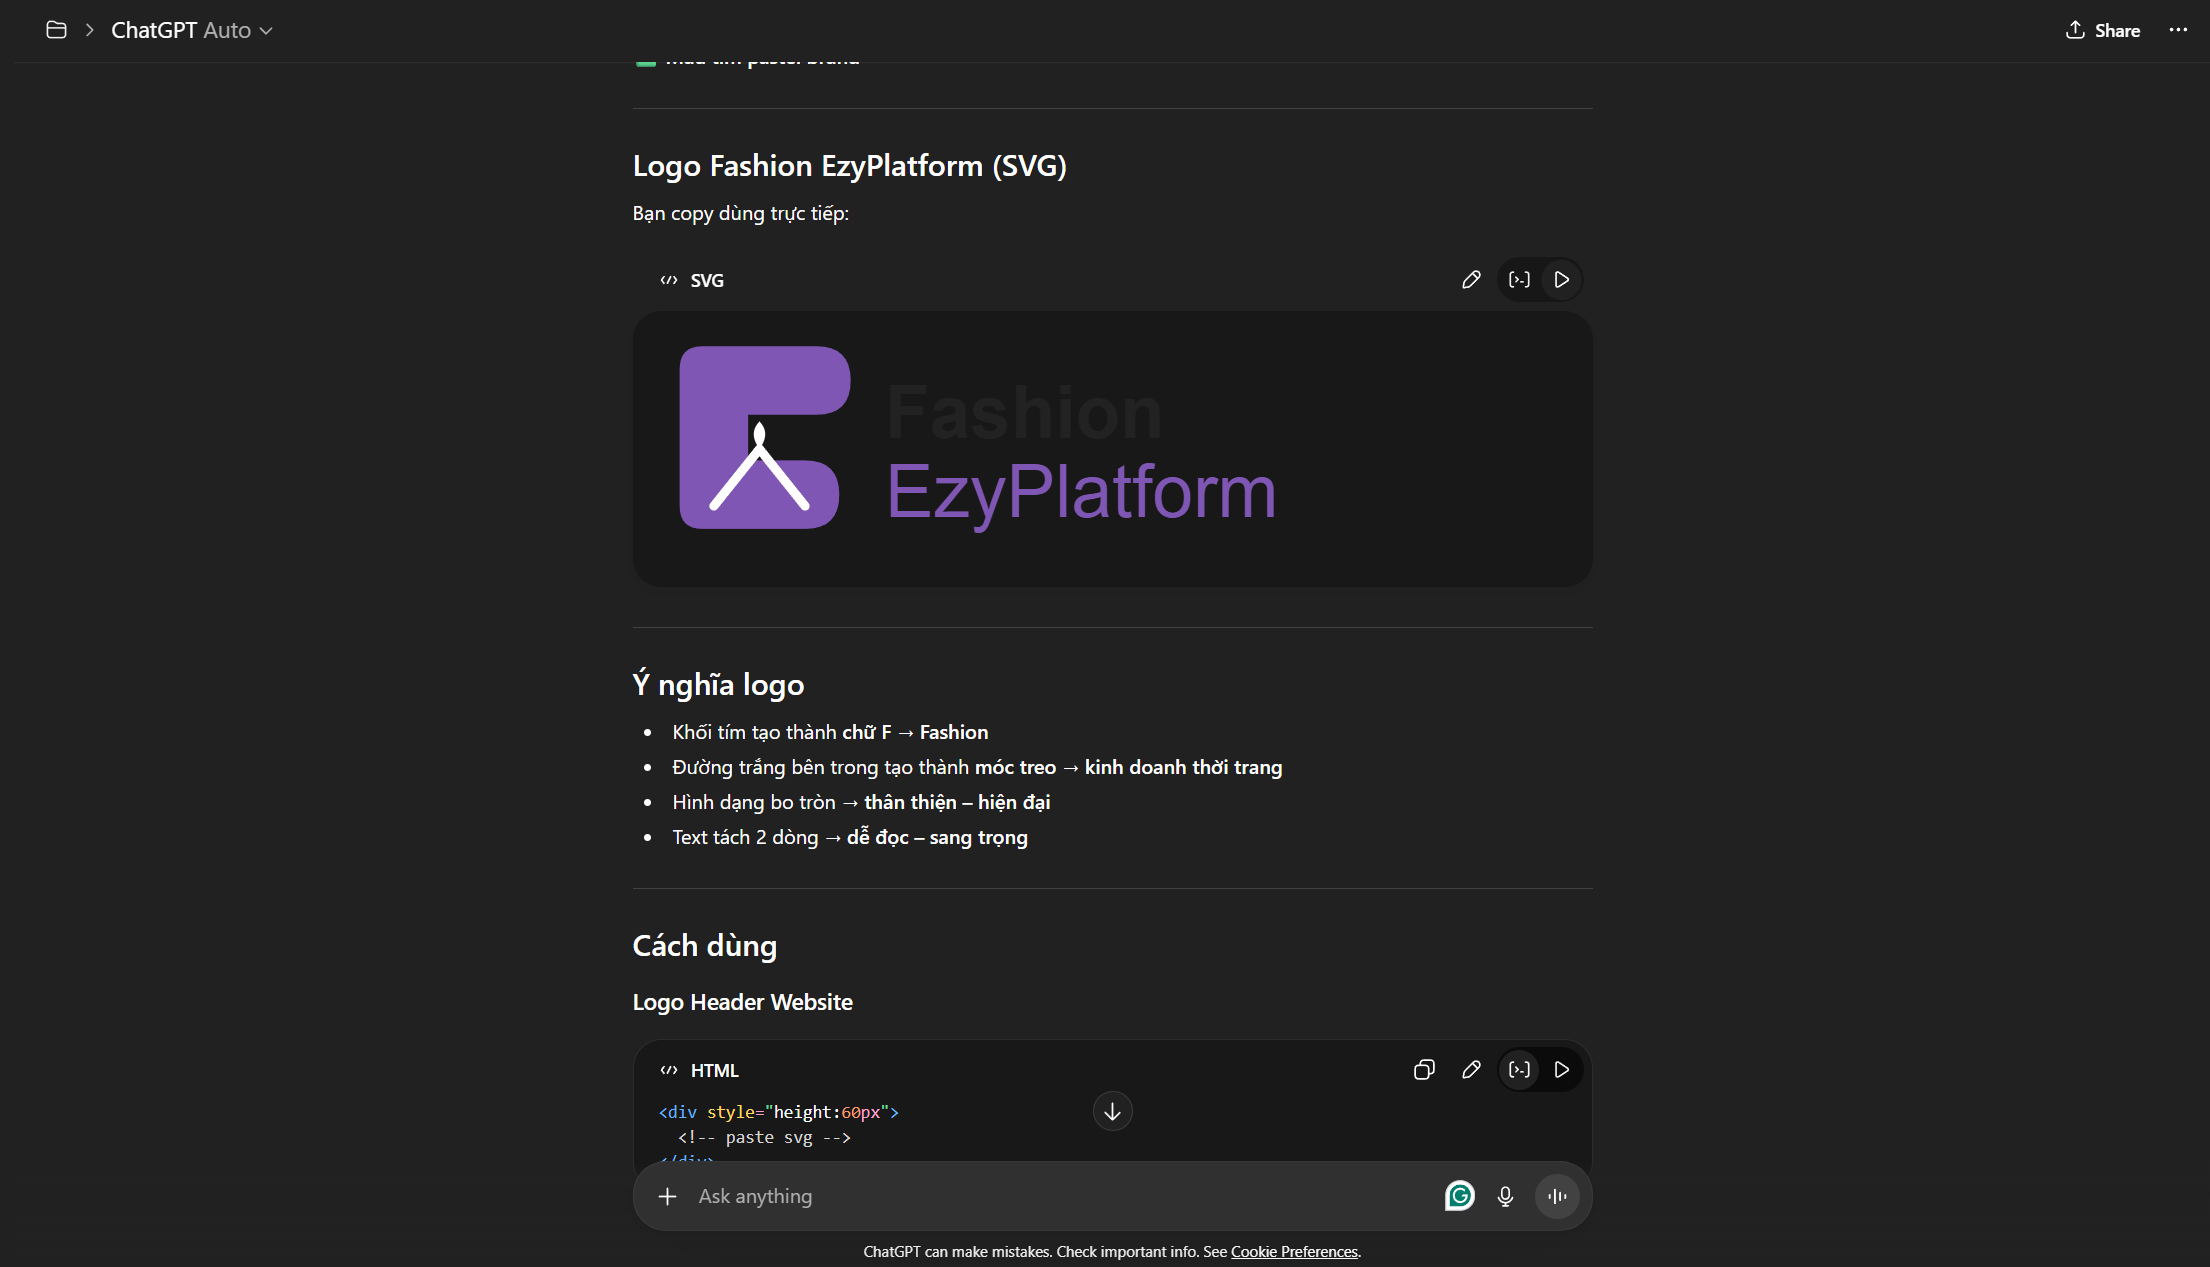Open the three-dot more options menu
Screen dimensions: 2210x1267
coord(2178,31)
